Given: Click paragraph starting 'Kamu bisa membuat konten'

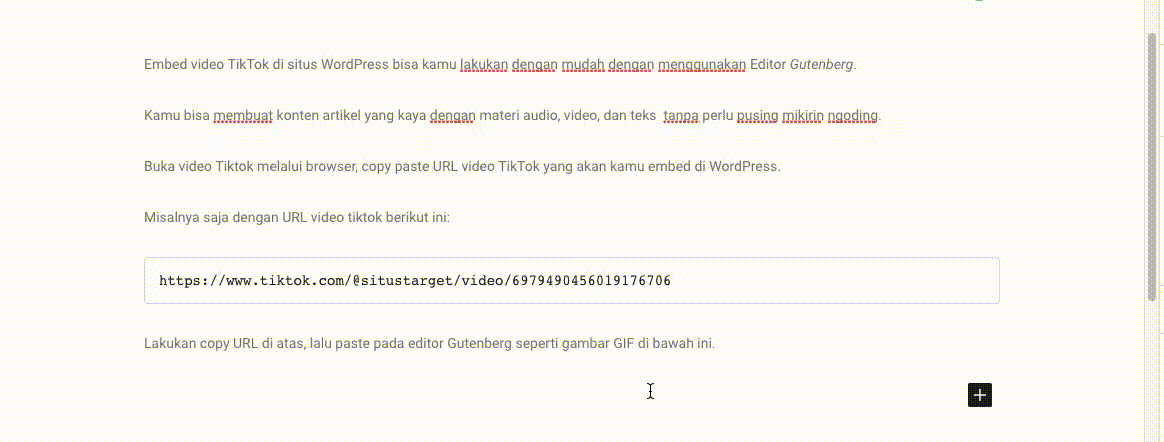Looking at the screenshot, I should [x=512, y=115].
